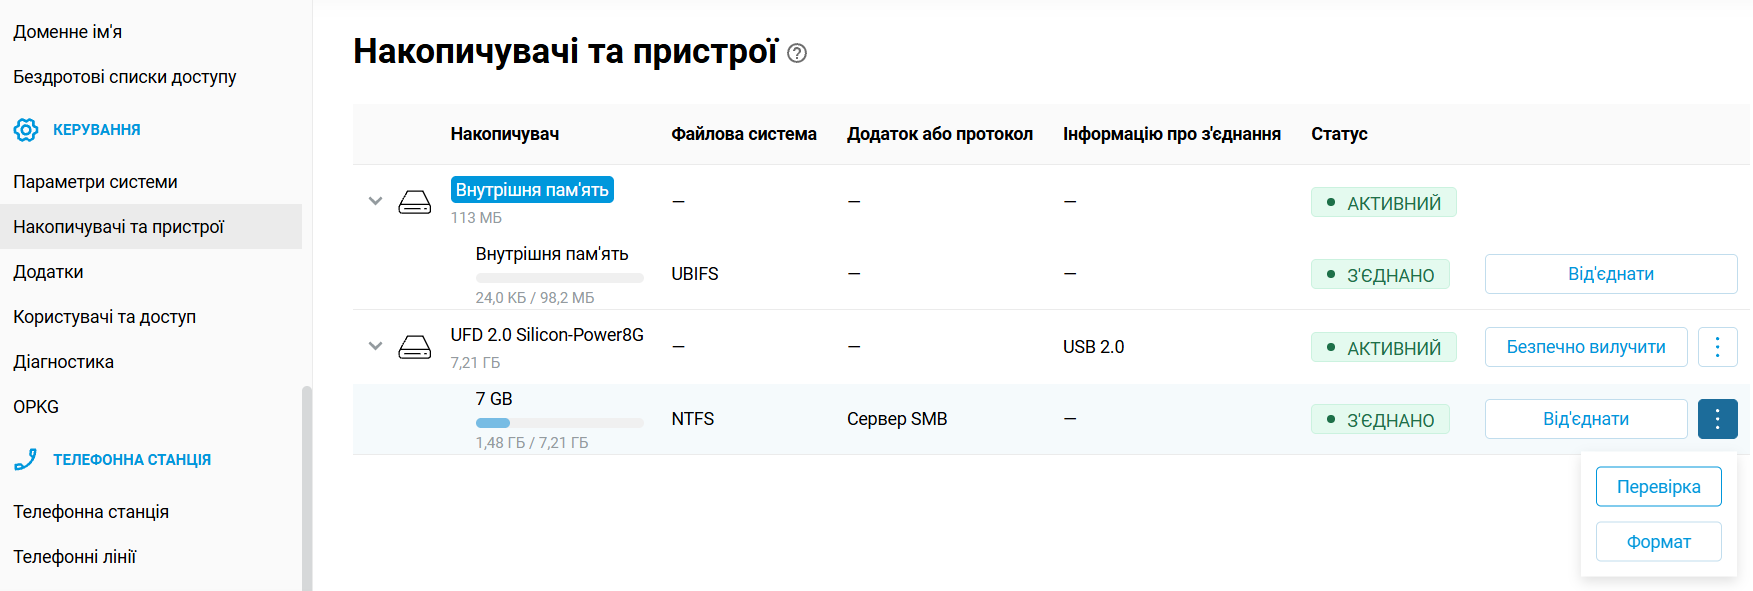
Task: Collapse the UFD 2.0 Silicon-Power8G row
Action: [x=376, y=346]
